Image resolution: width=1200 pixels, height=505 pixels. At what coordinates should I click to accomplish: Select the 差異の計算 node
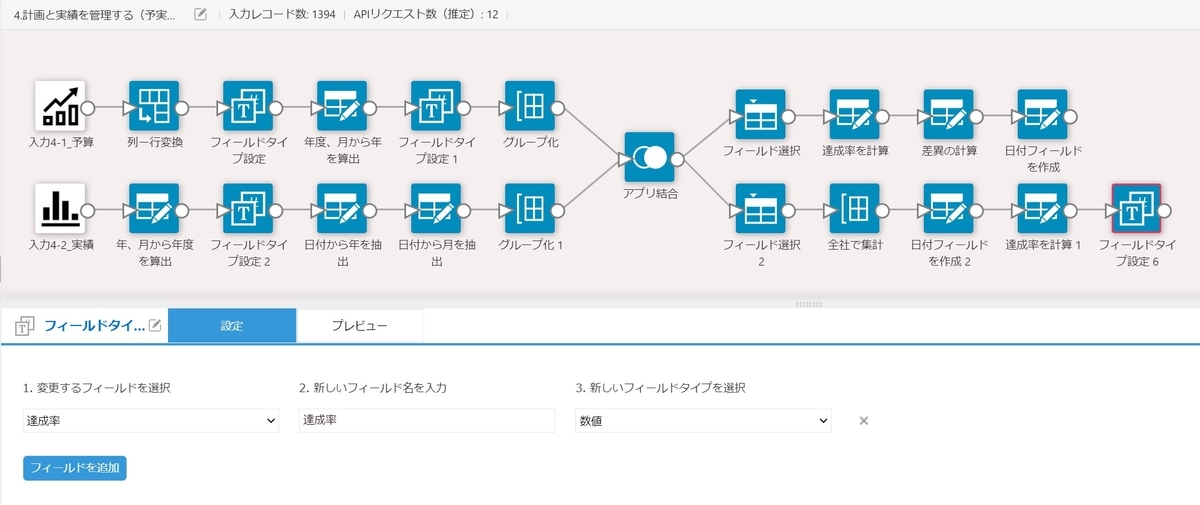pos(948,115)
